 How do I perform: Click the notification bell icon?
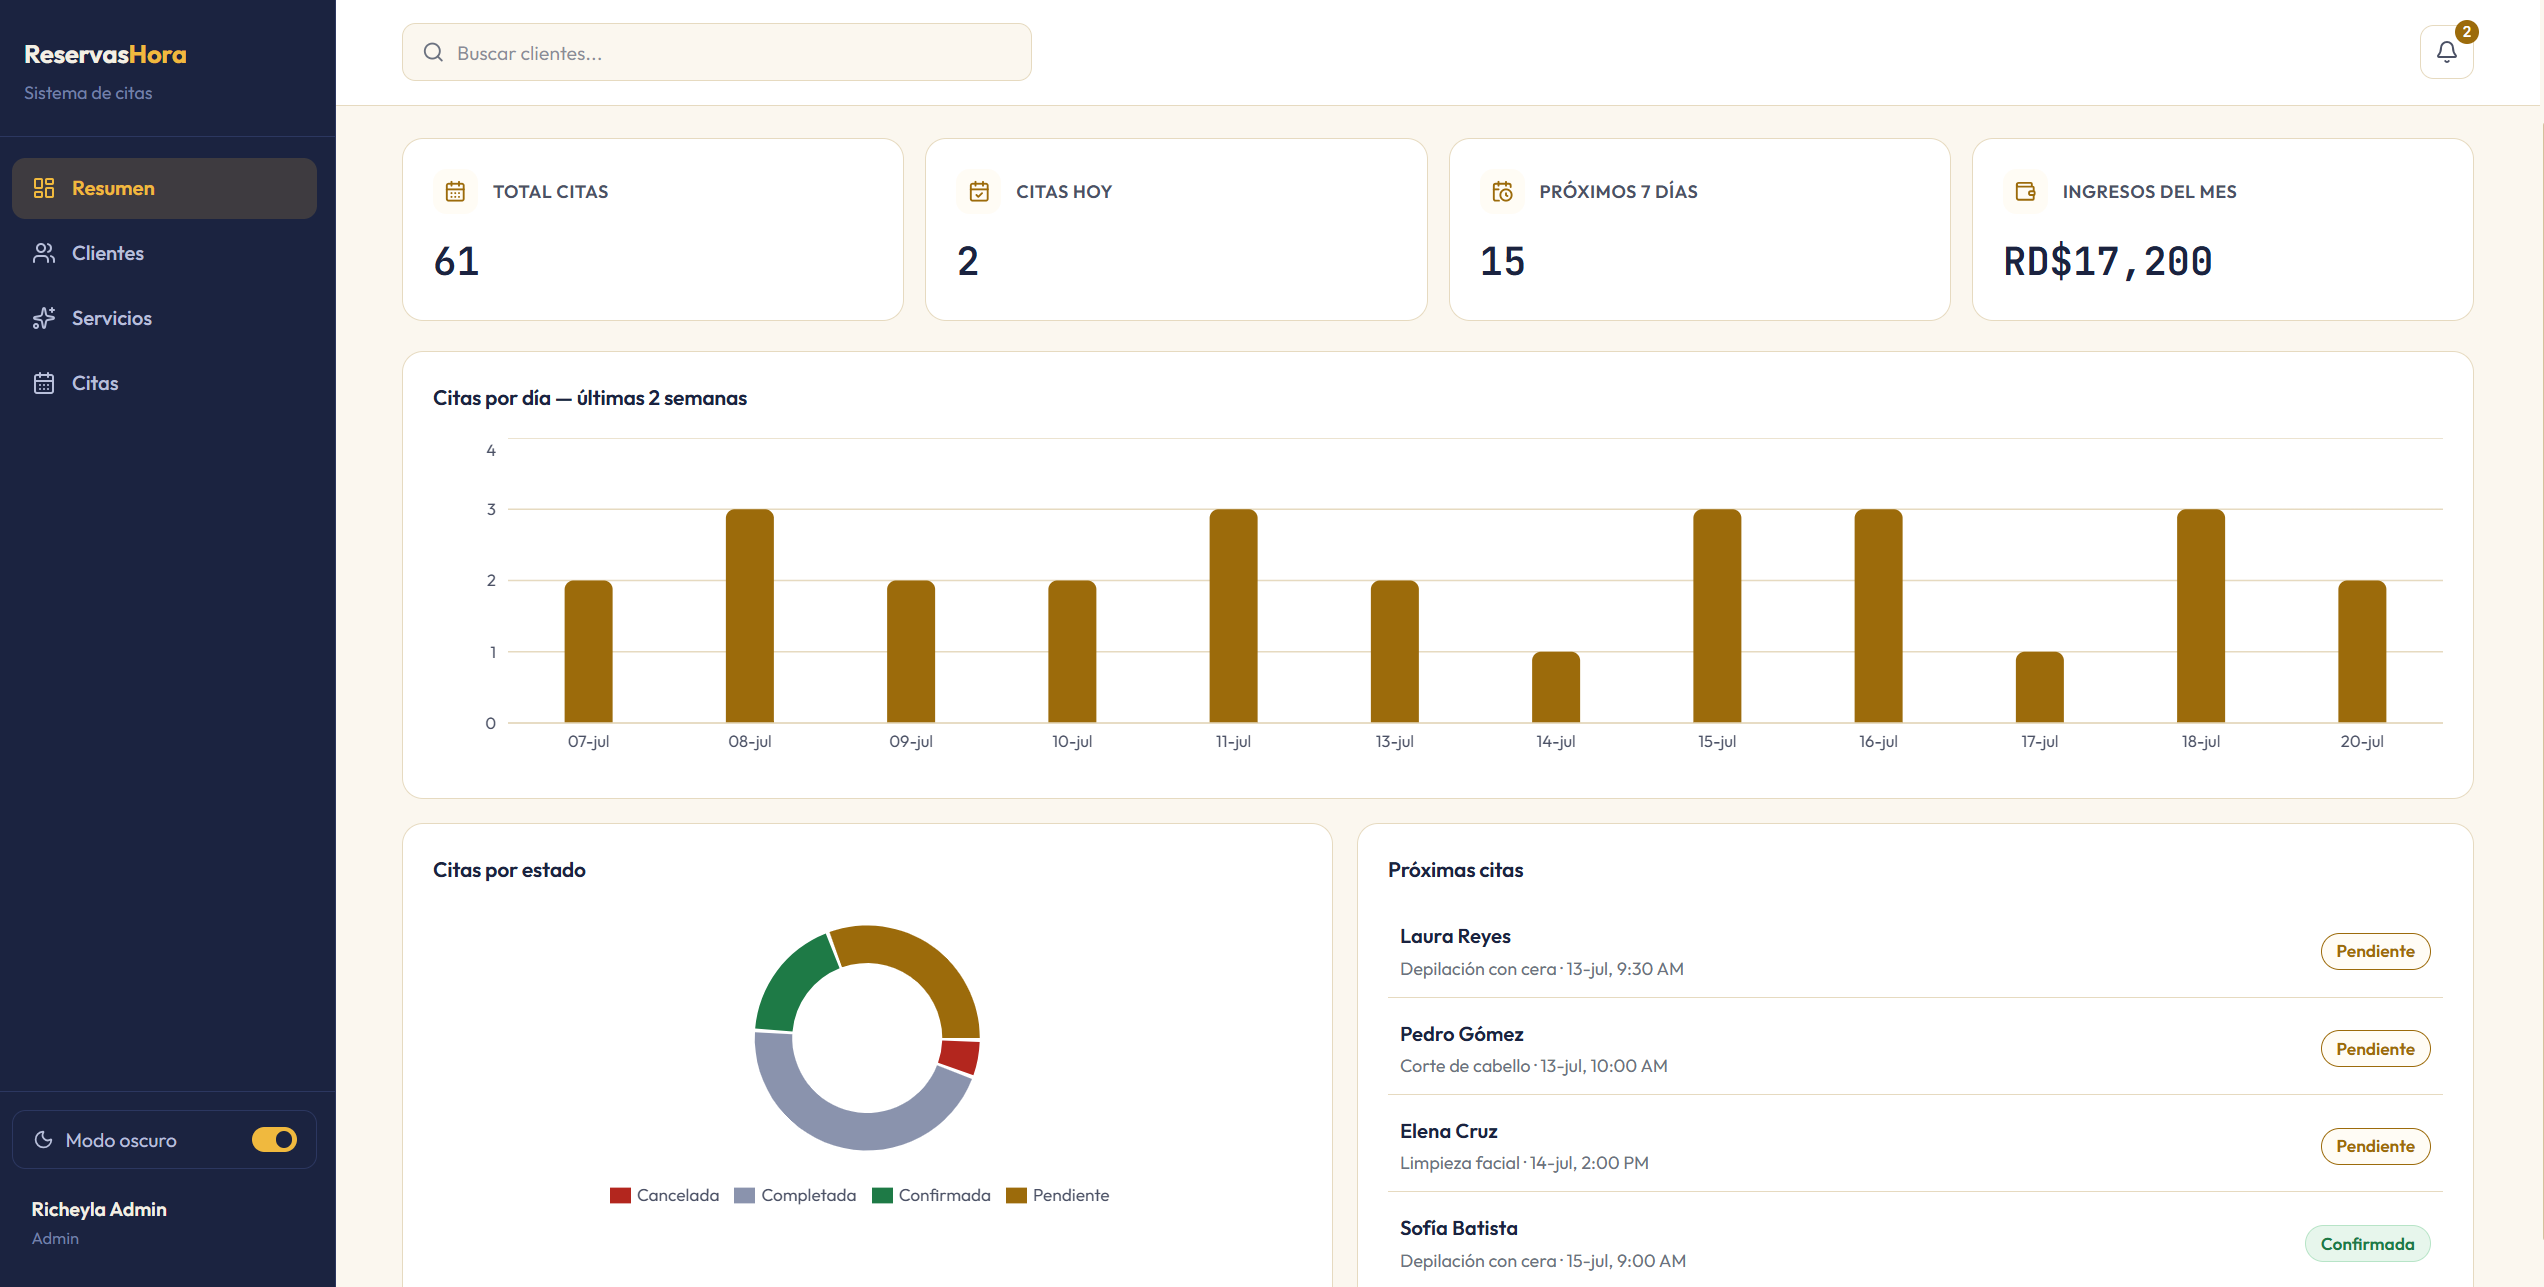point(2446,52)
